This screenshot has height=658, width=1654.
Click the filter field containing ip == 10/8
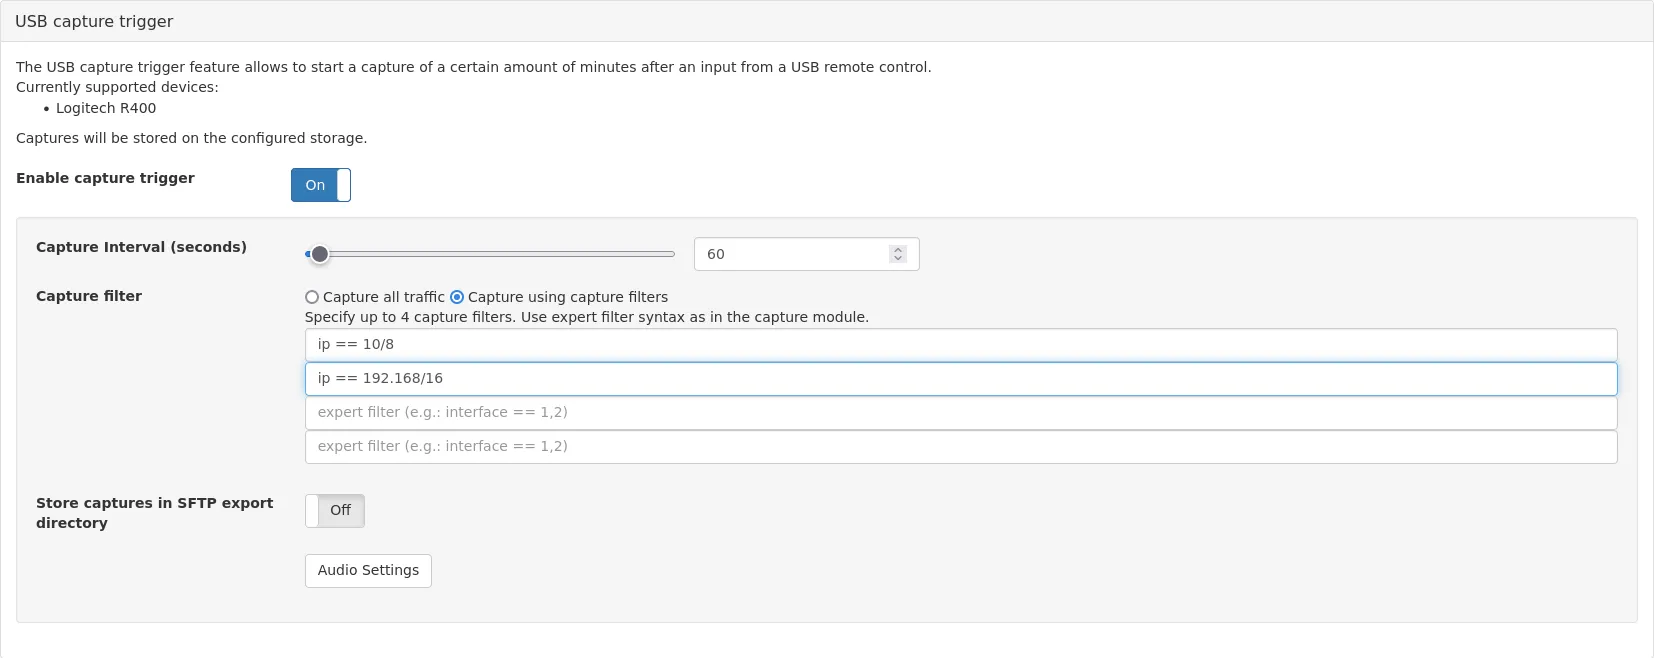[960, 345]
